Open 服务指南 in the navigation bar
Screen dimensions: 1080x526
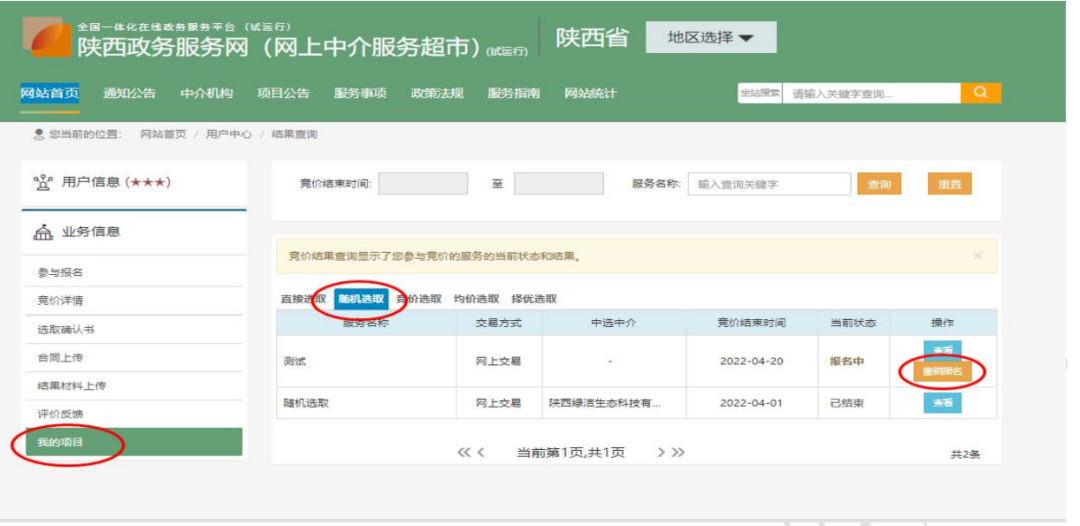pyautogui.click(x=514, y=94)
